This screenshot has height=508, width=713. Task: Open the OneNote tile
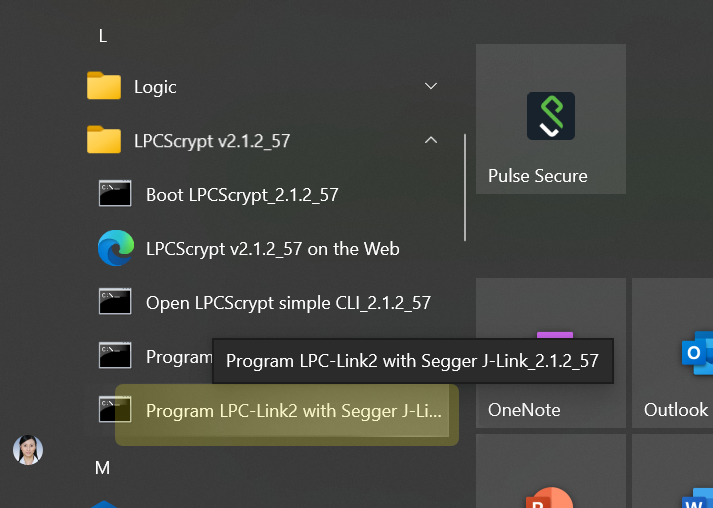click(x=551, y=353)
